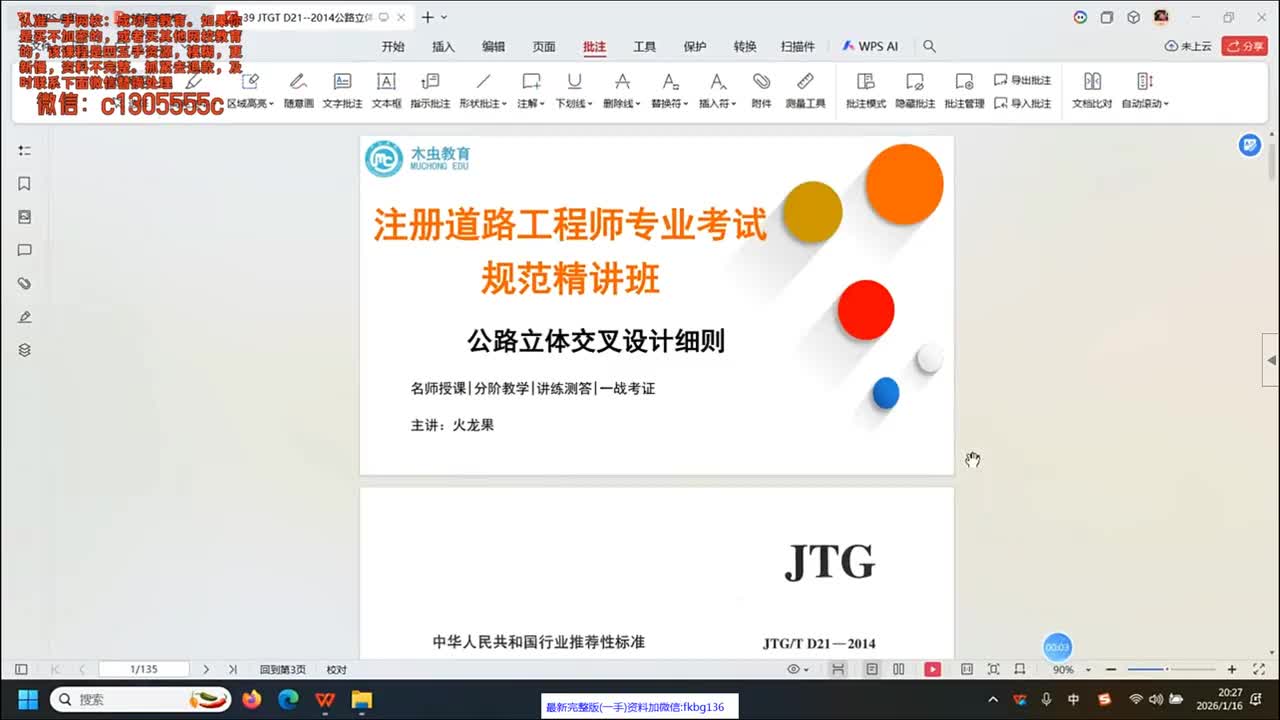The height and width of the screenshot is (720, 1280).
Task: Click 校对 proofread in status bar
Action: 337,669
